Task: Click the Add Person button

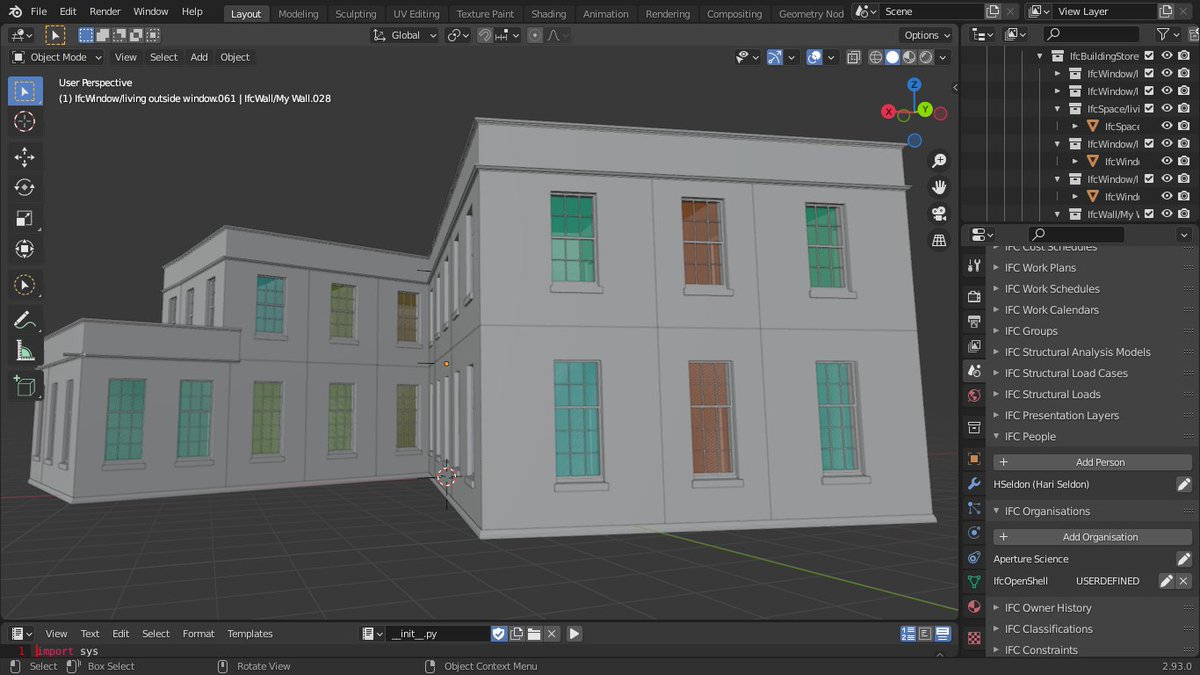Action: click(1092, 463)
